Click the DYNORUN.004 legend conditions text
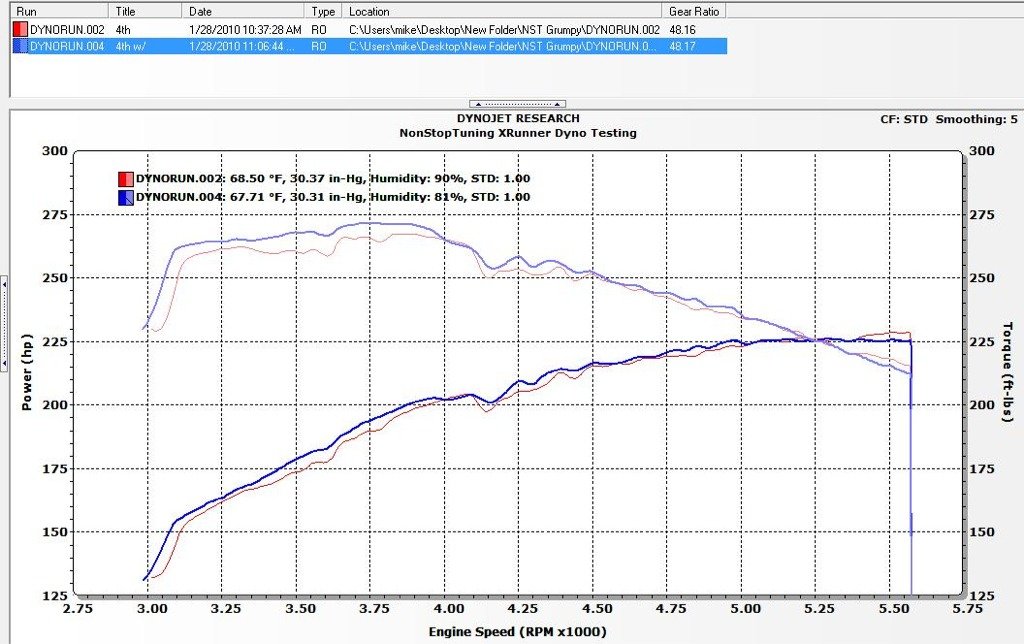 click(x=333, y=197)
